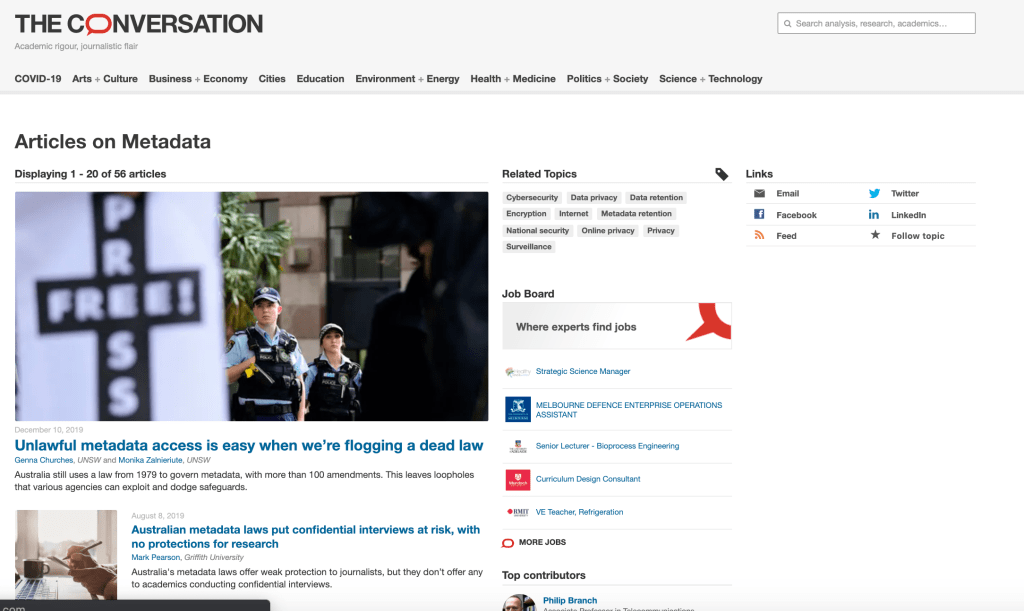This screenshot has height=611, width=1024.
Task: Click the MORE JOBS link
Action: [x=542, y=542]
